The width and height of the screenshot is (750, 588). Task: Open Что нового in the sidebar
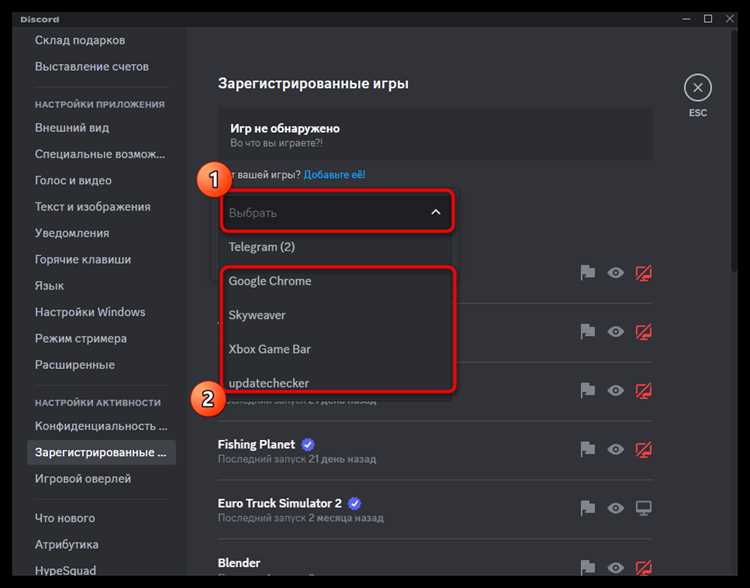point(65,518)
